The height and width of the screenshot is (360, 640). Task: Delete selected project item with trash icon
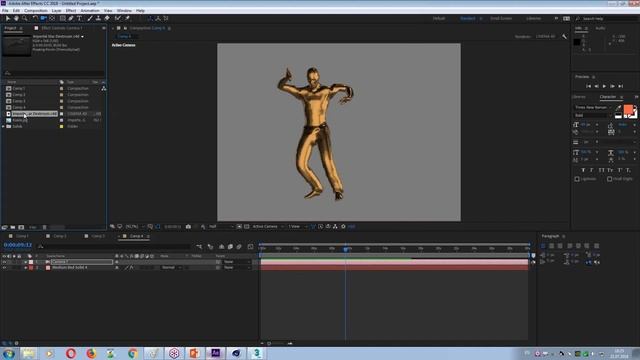(44, 227)
